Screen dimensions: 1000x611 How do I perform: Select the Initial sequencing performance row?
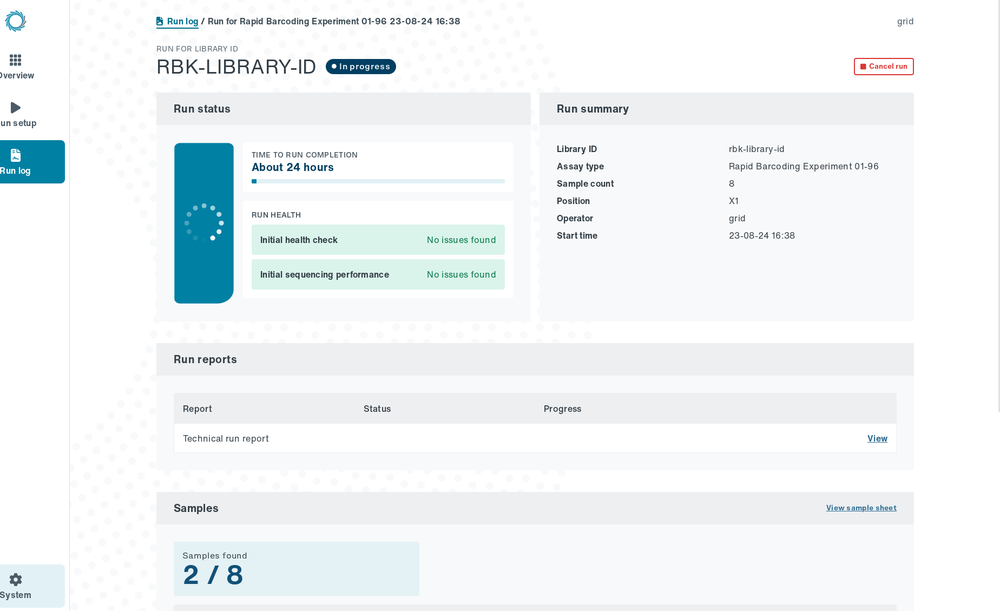tap(378, 274)
